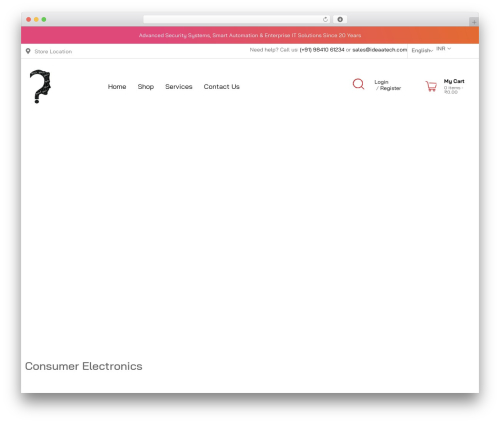Maximize window with green button

[44, 19]
